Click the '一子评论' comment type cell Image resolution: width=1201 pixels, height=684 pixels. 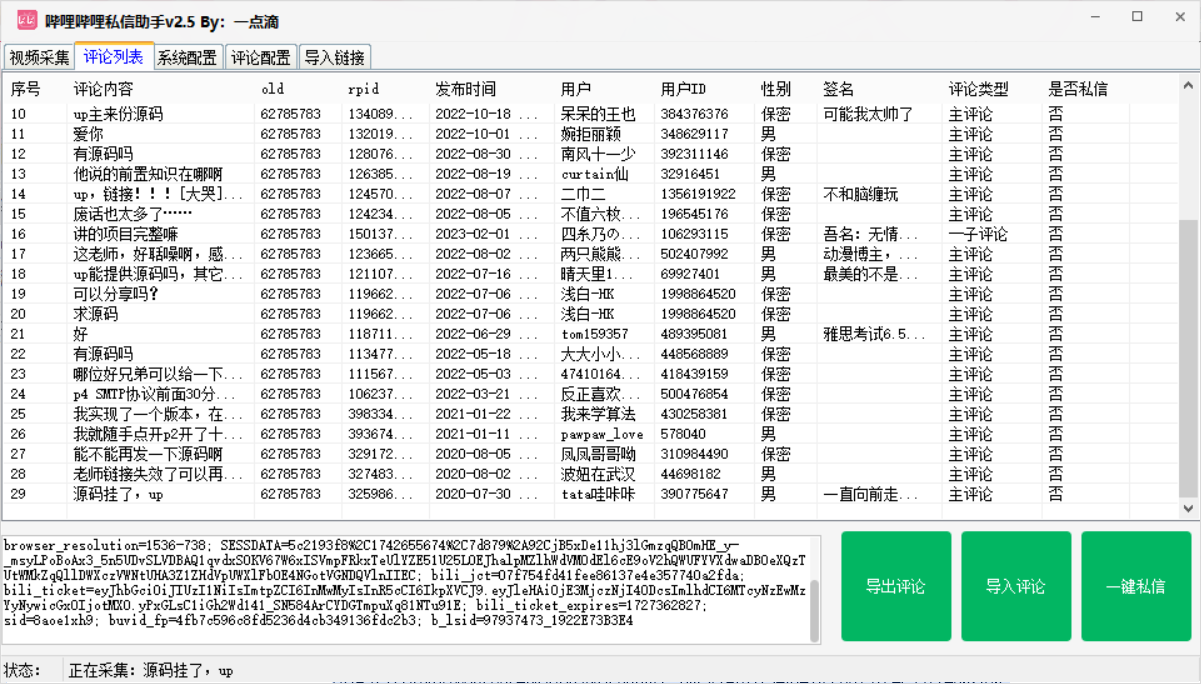[x=978, y=234]
